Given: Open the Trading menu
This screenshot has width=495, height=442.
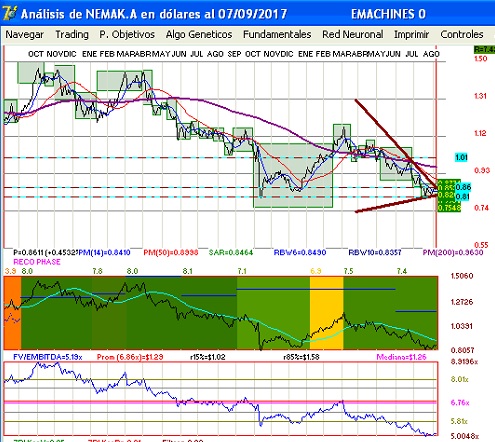Looking at the screenshot, I should point(72,34).
